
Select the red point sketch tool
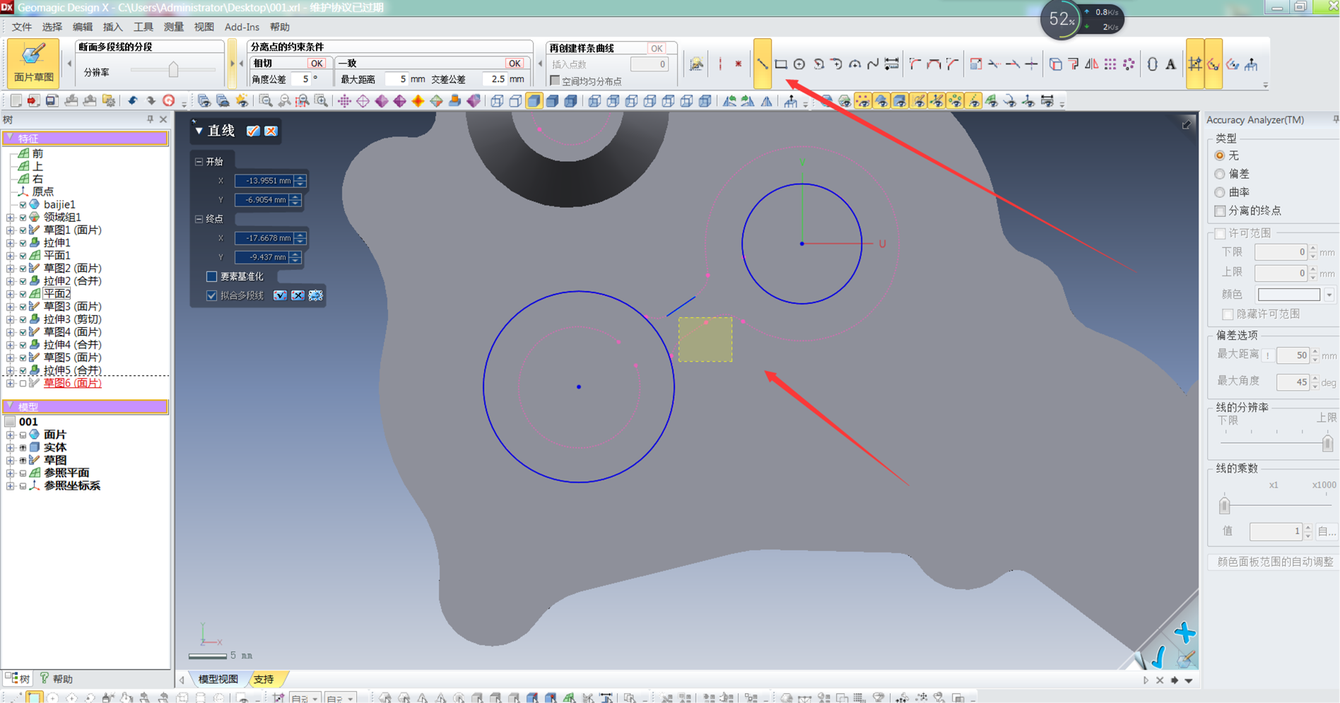coord(739,64)
